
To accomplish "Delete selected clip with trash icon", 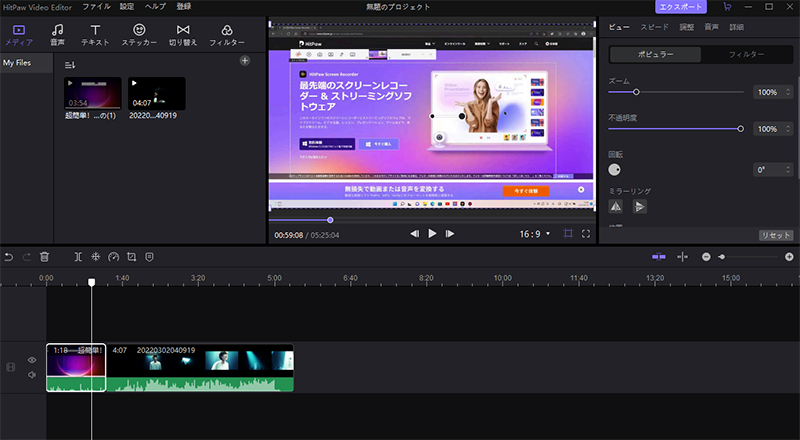I will click(x=44, y=257).
